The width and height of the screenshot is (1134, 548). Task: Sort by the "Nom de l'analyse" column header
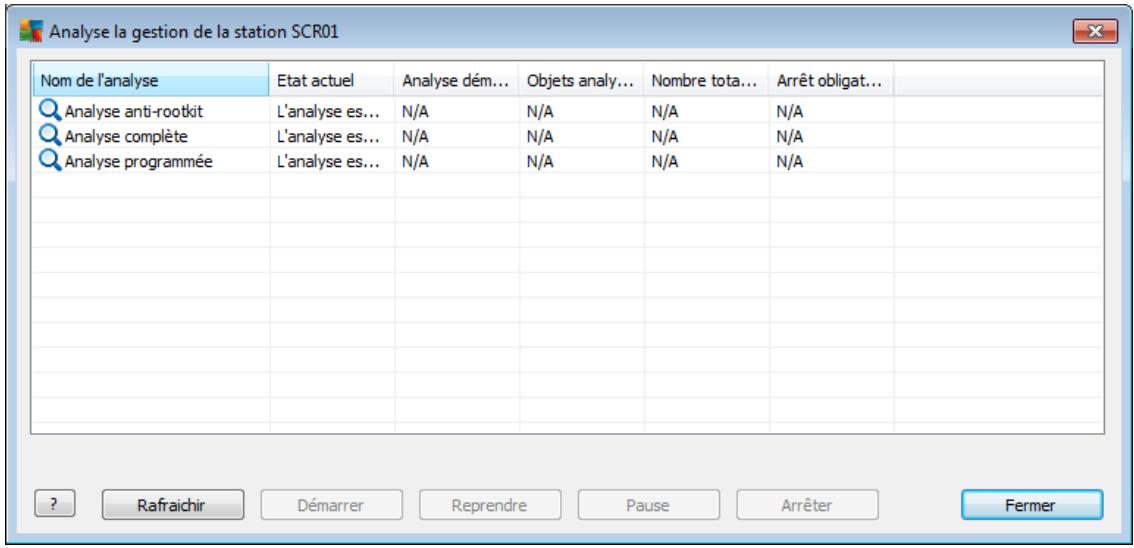pyautogui.click(x=150, y=80)
